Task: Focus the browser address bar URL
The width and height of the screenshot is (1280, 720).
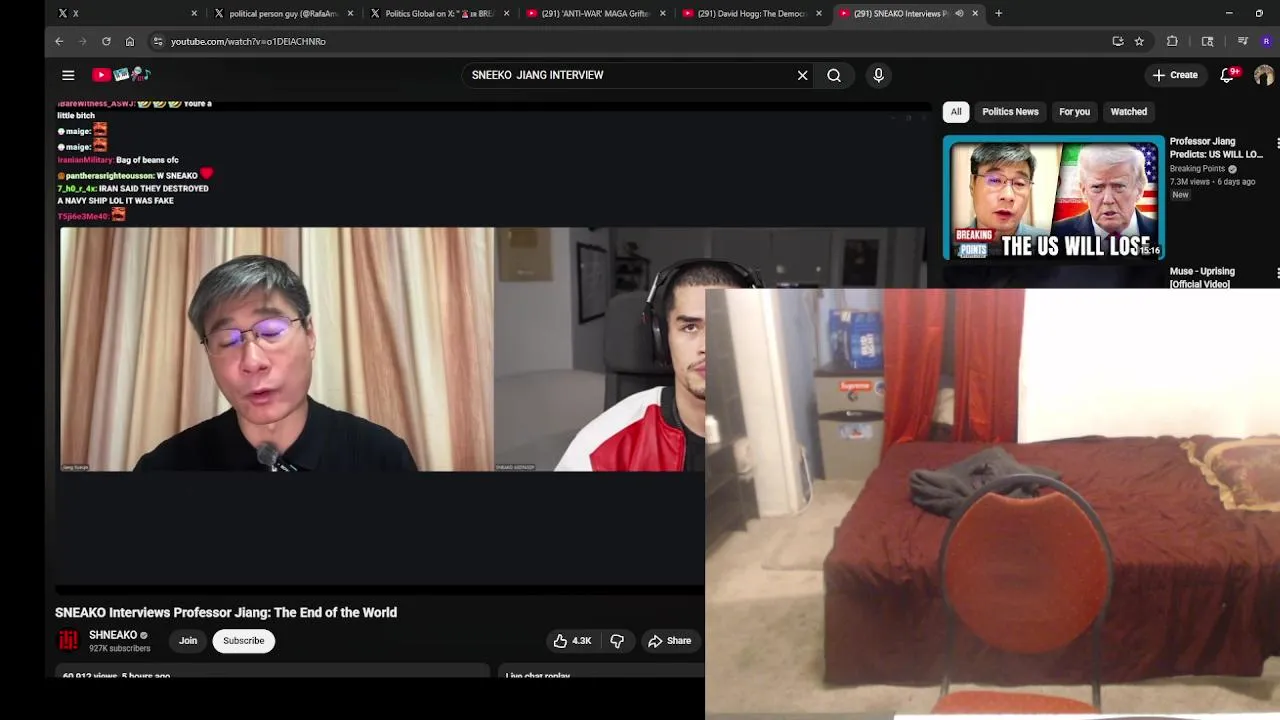Action: pos(248,41)
